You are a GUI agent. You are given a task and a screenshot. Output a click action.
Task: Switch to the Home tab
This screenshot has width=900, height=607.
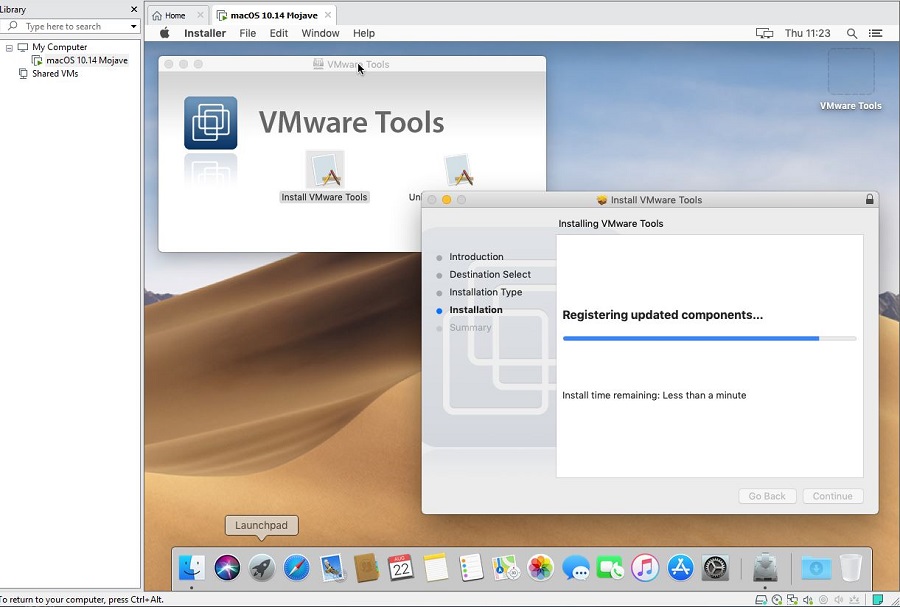coord(175,15)
